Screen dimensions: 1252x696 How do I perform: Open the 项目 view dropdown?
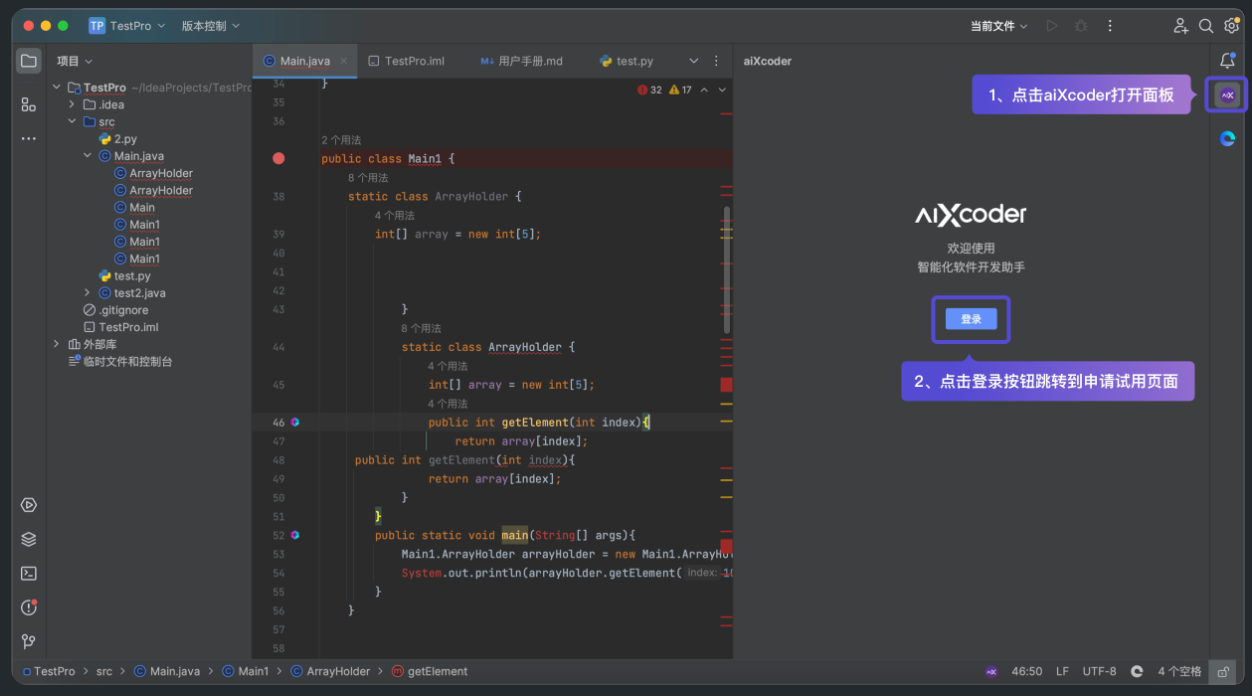[72, 60]
